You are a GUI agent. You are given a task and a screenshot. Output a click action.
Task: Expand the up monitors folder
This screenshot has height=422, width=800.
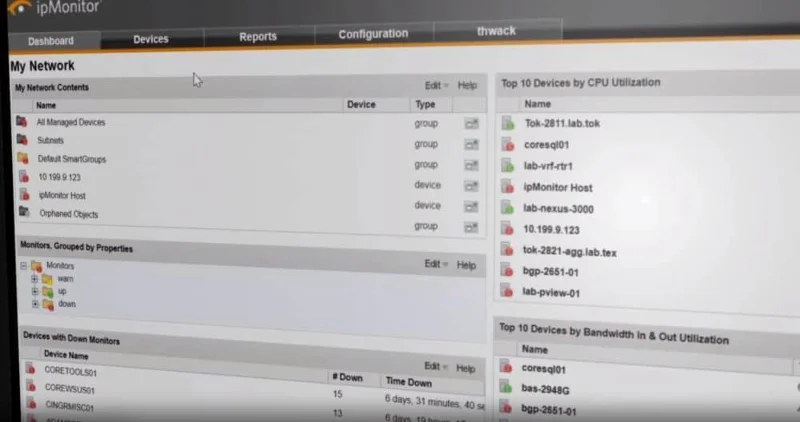35,292
